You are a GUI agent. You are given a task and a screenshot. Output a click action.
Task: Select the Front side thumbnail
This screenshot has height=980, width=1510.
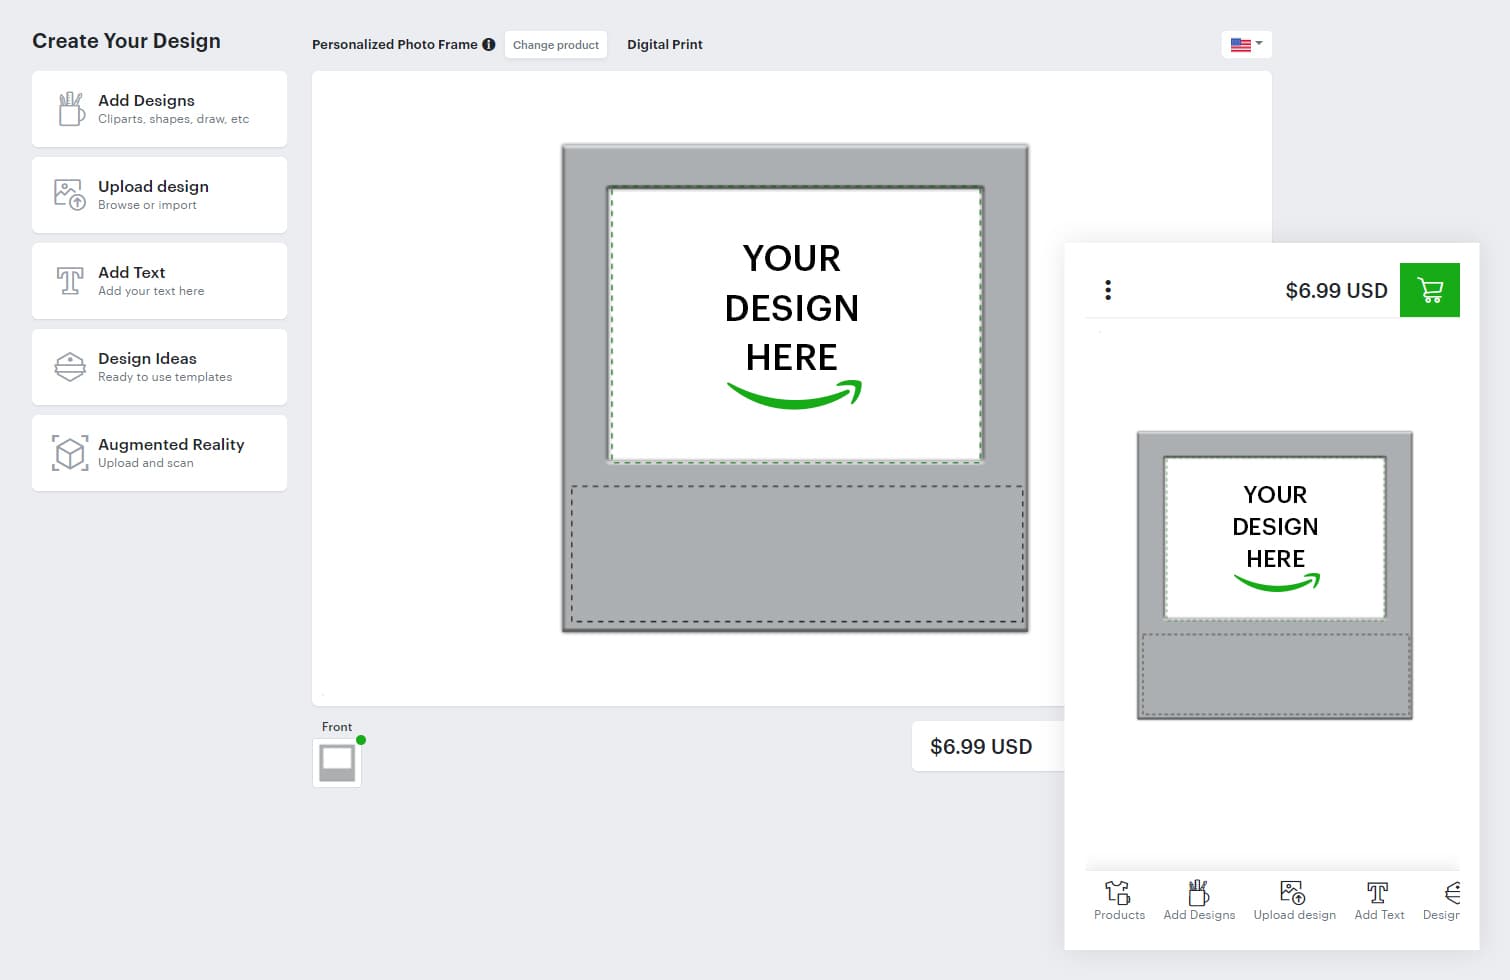coord(337,761)
